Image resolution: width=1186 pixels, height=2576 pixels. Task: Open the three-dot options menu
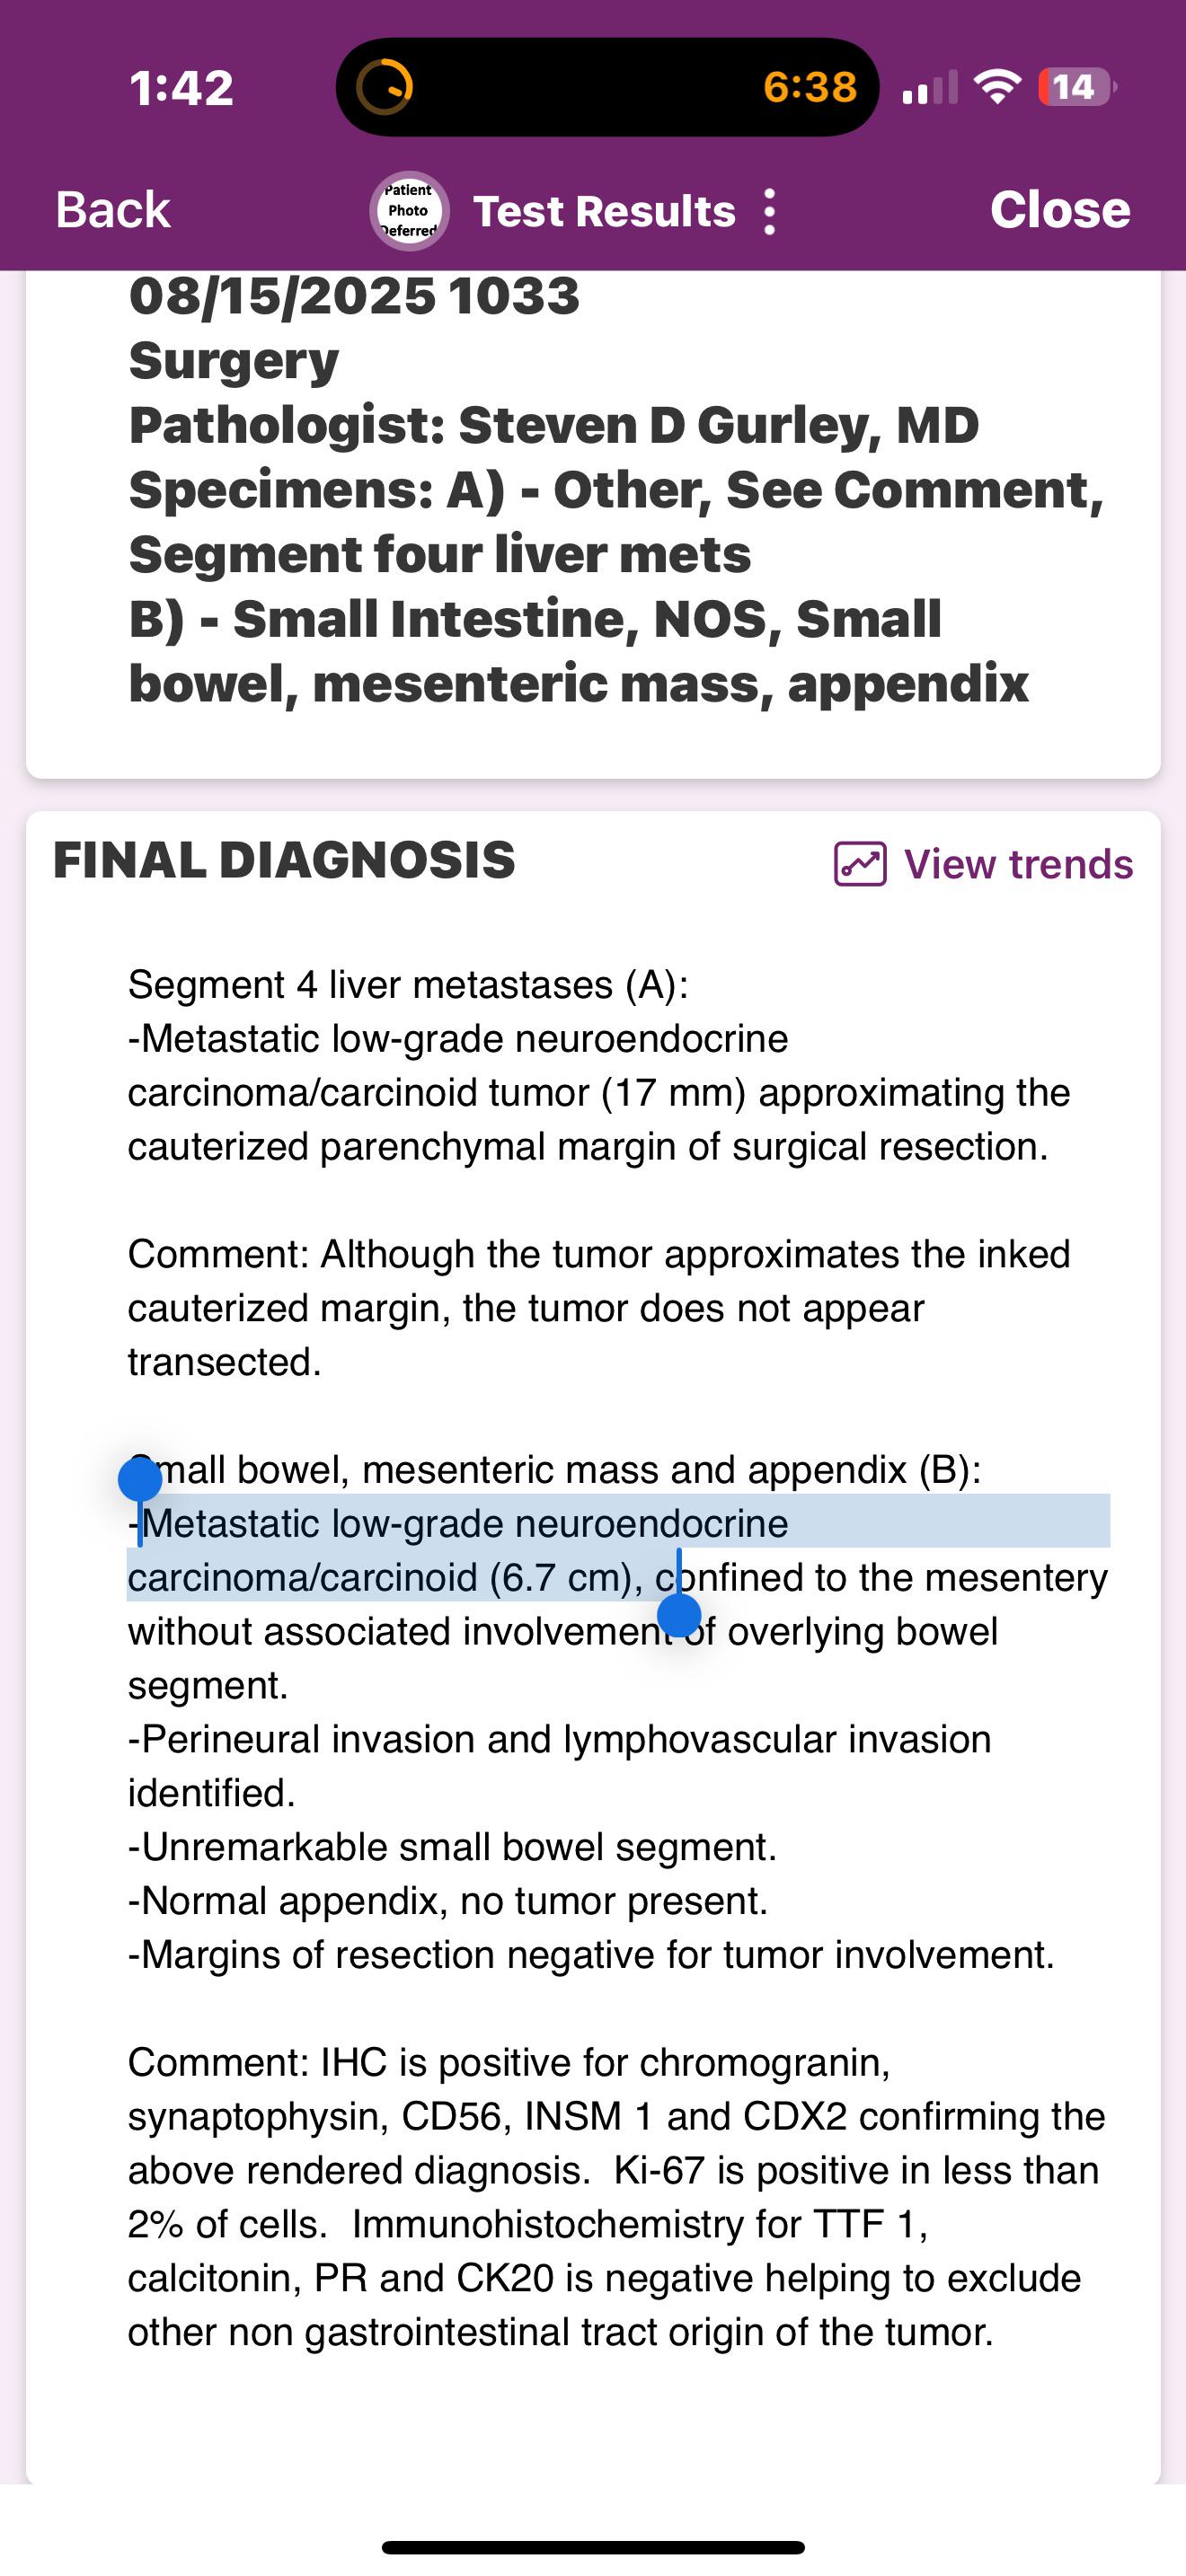tap(769, 212)
